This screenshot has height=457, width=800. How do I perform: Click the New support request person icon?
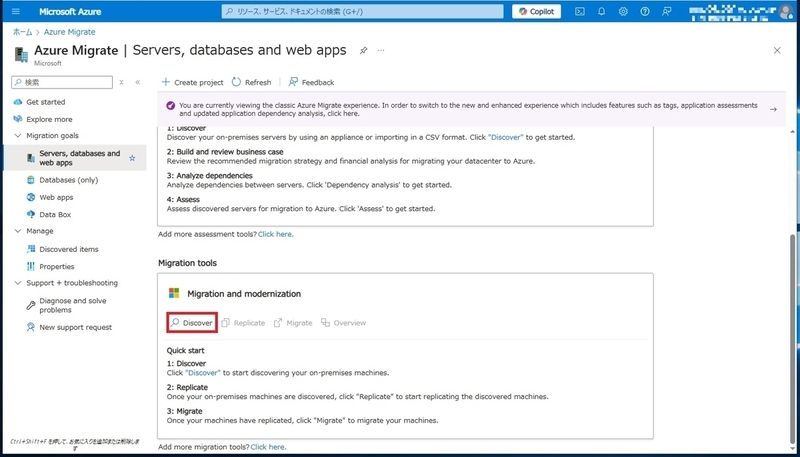31,327
